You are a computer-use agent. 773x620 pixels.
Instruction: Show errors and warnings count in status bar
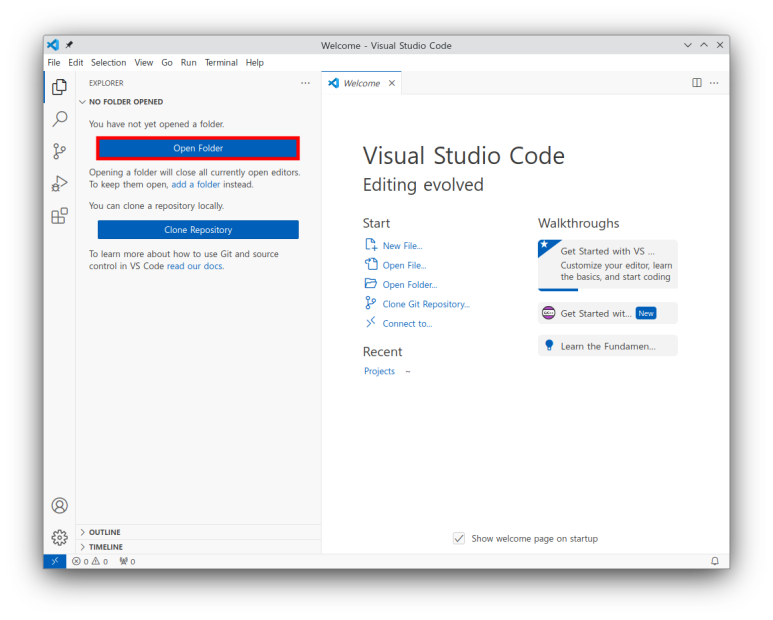tap(90, 561)
